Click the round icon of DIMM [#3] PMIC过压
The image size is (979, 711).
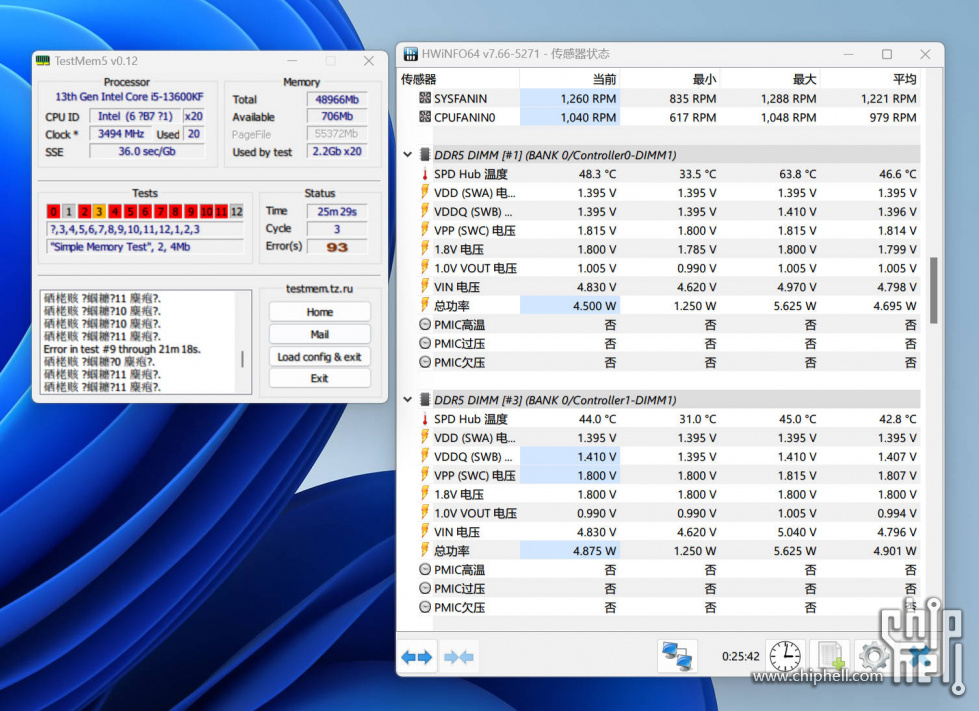(x=425, y=588)
